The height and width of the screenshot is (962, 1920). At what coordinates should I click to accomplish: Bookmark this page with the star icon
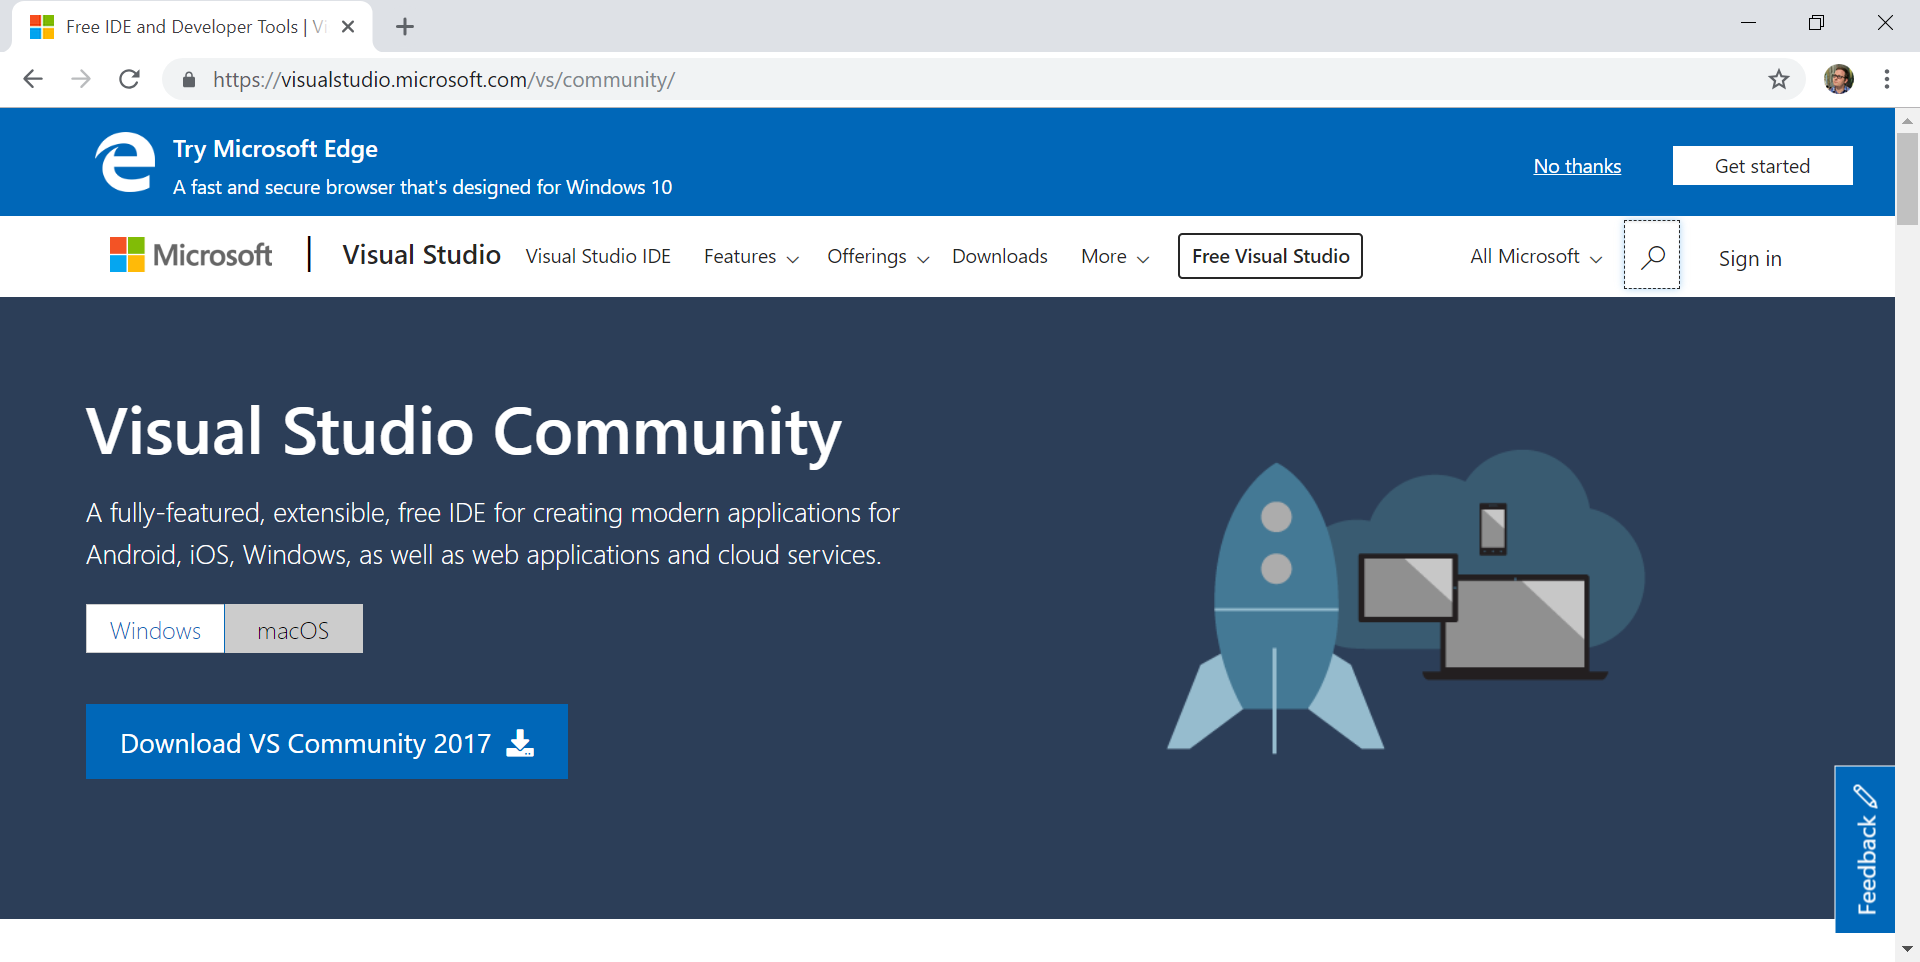click(x=1778, y=79)
